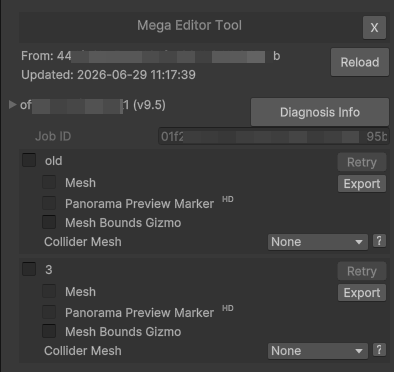Close the Mega Editor Tool with X
This screenshot has width=394, height=372.
[x=374, y=27]
